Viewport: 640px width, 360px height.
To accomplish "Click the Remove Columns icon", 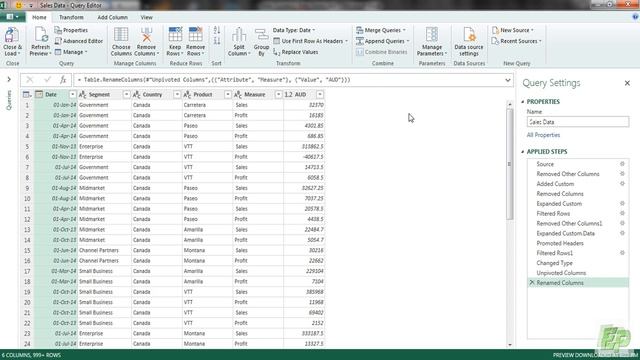I will click(146, 35).
